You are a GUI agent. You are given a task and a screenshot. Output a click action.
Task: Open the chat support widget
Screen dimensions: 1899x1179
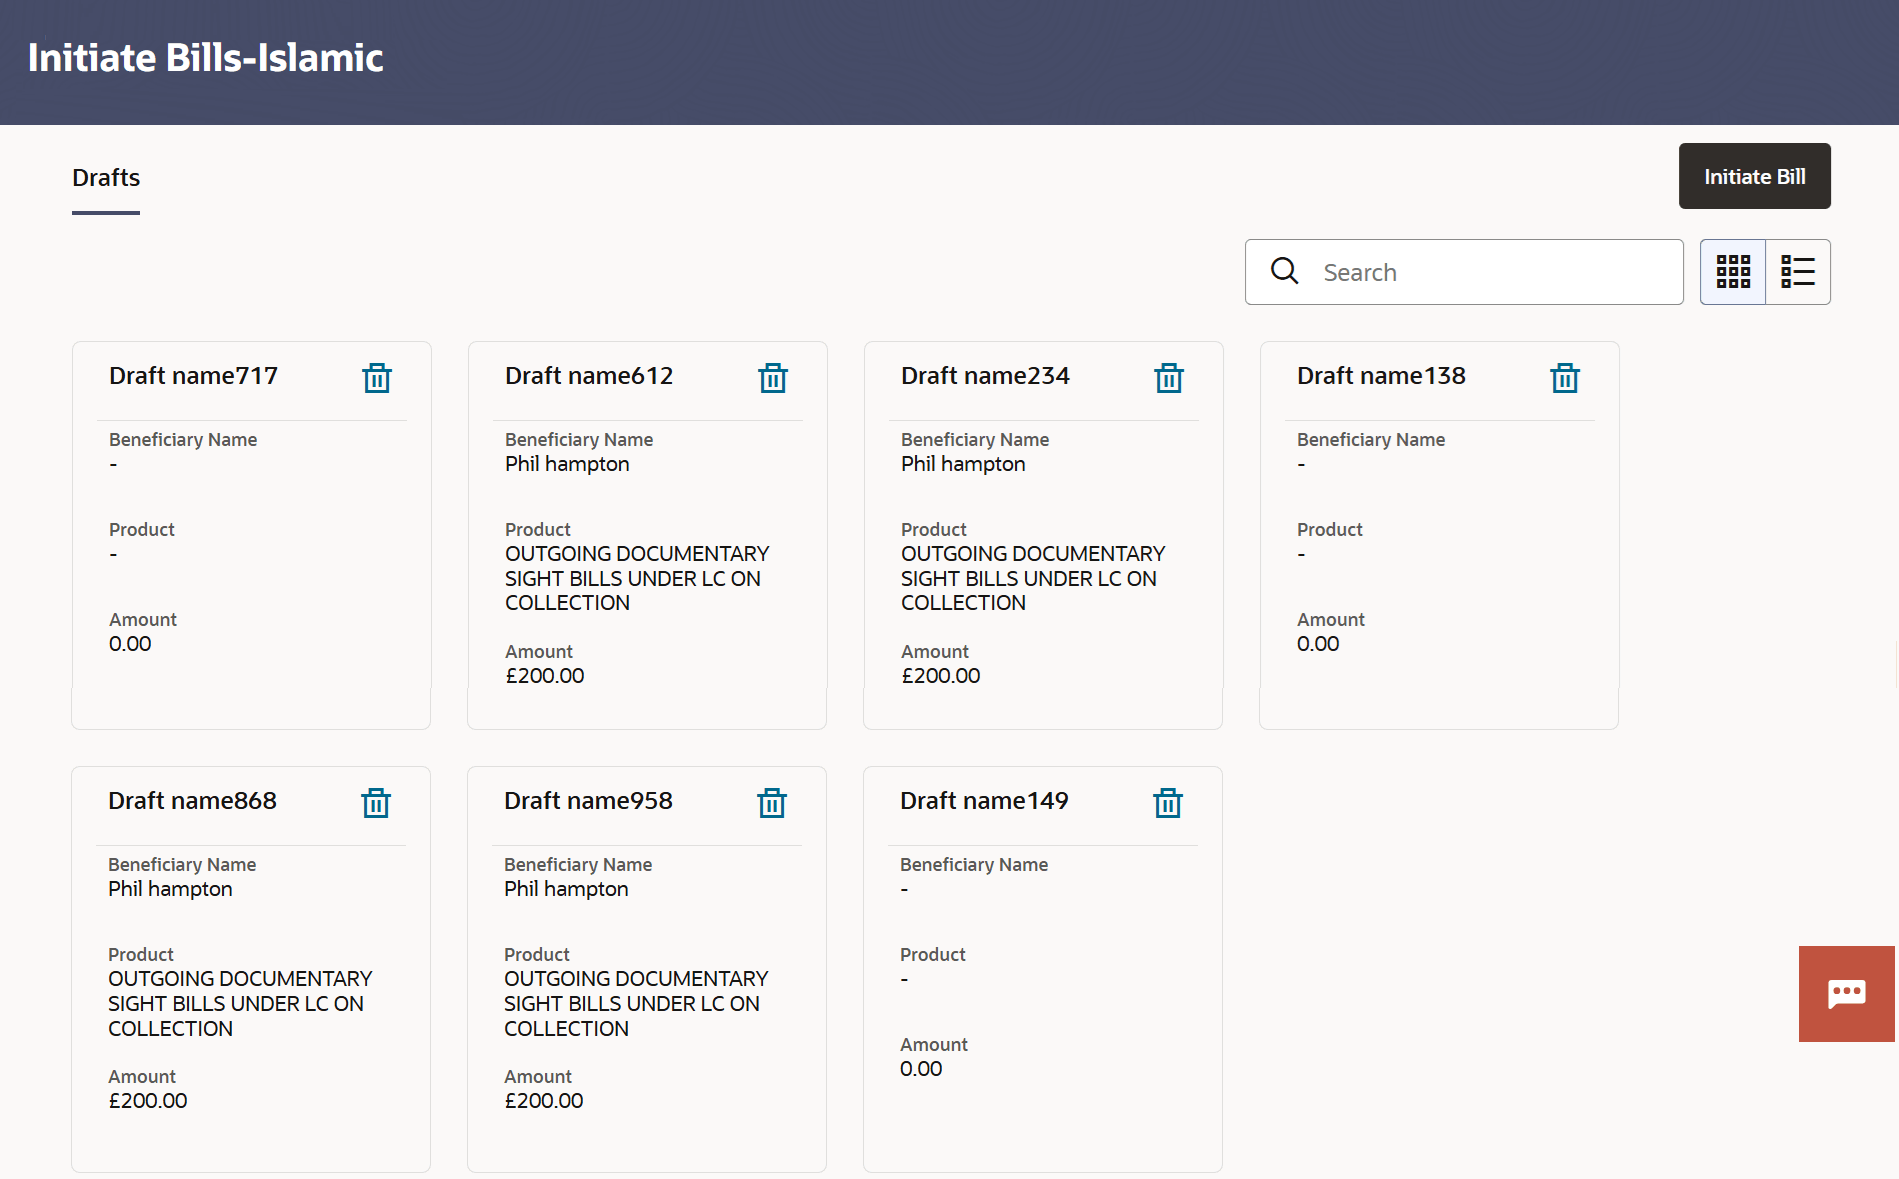pos(1847,994)
